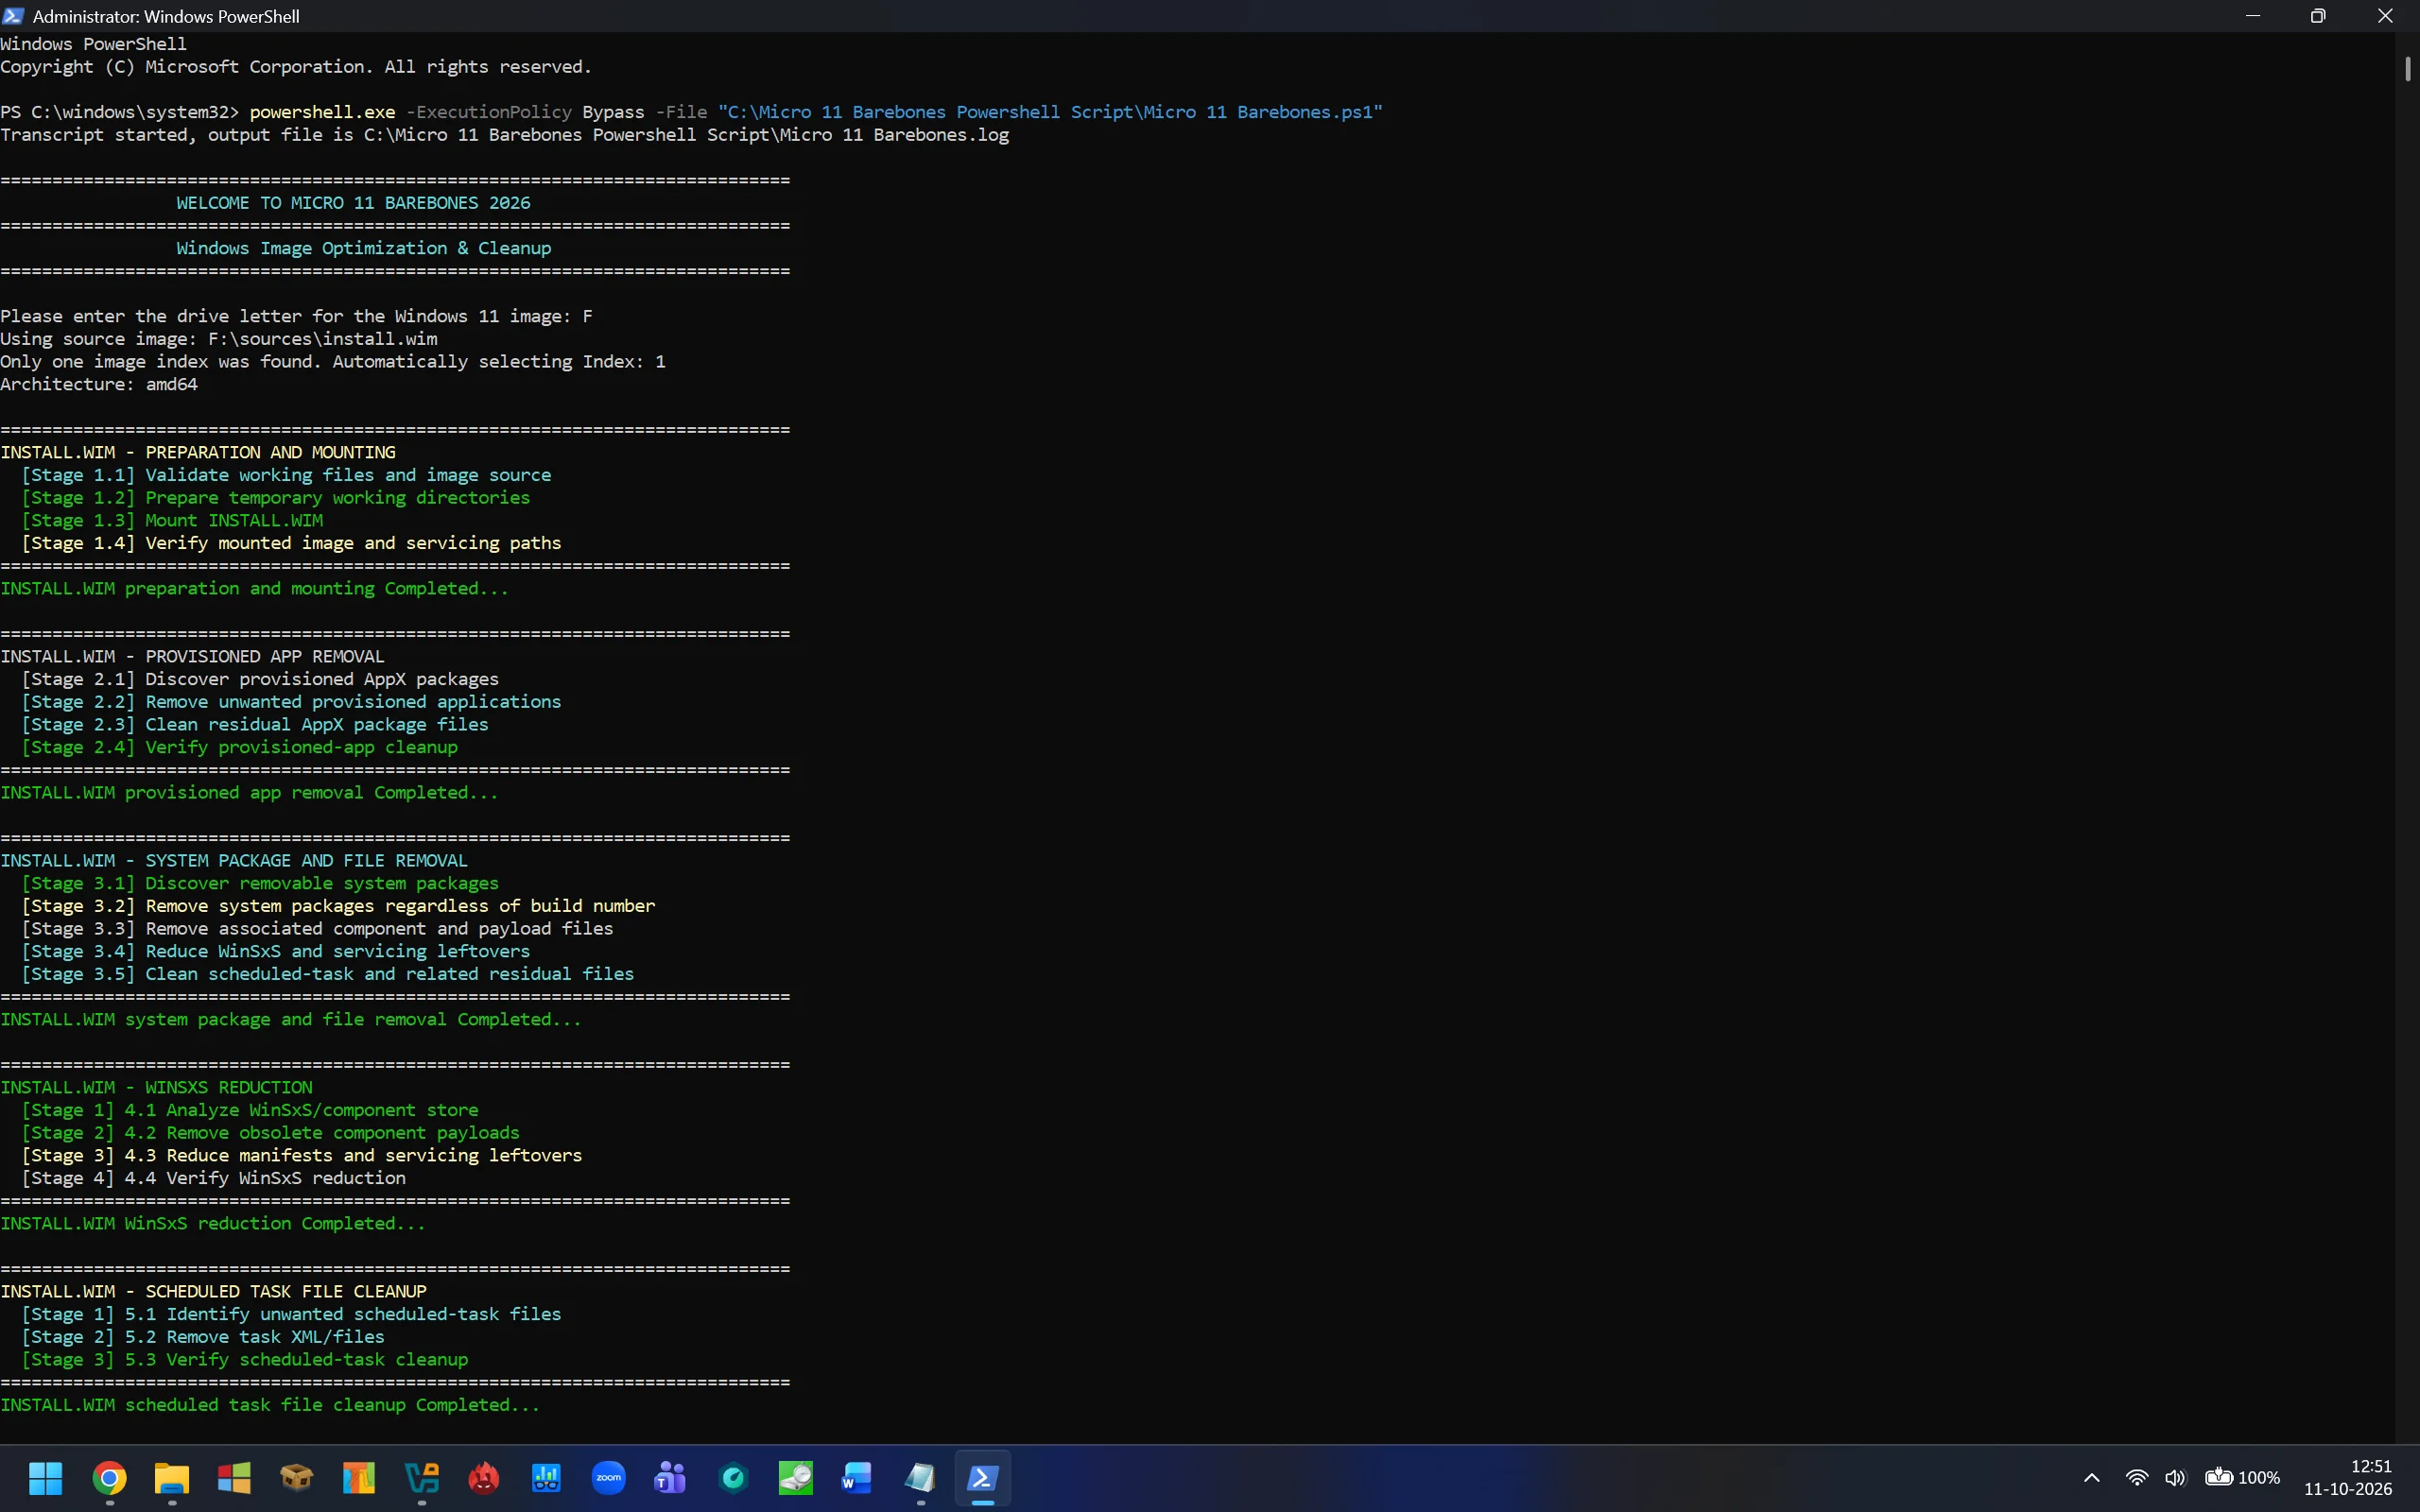
Task: Open File Explorer from the taskbar
Action: coord(172,1477)
